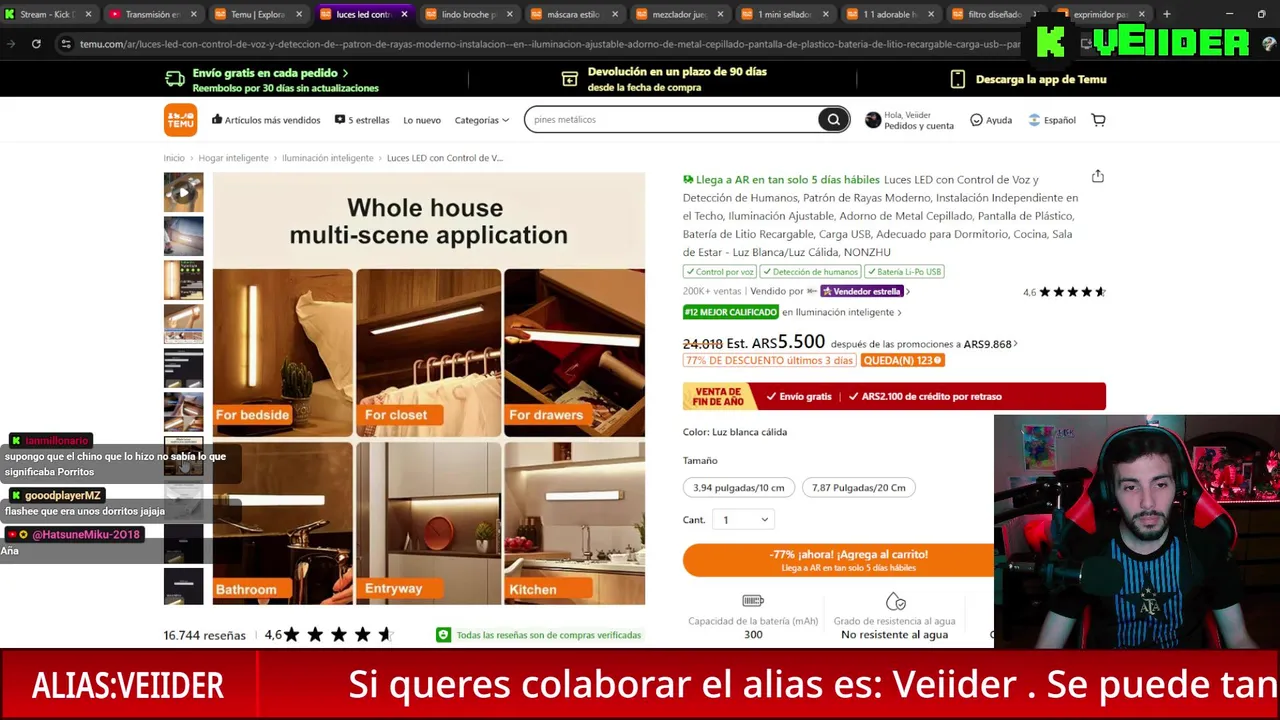Click the battery capacity icon
Image resolution: width=1280 pixels, height=720 pixels.
[x=753, y=601]
